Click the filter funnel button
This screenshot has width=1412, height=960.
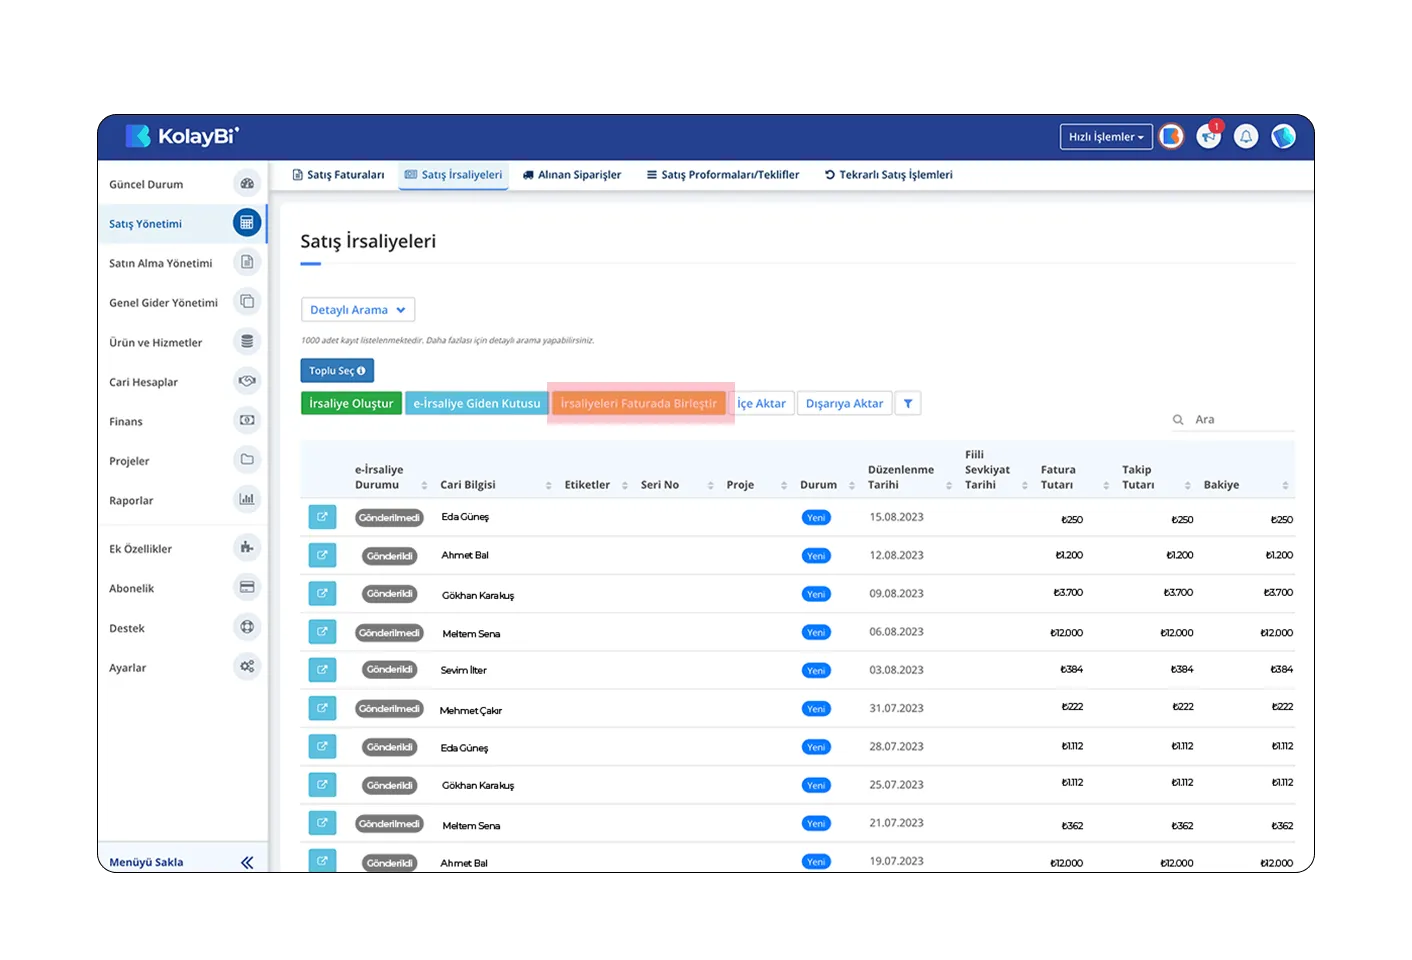(908, 403)
